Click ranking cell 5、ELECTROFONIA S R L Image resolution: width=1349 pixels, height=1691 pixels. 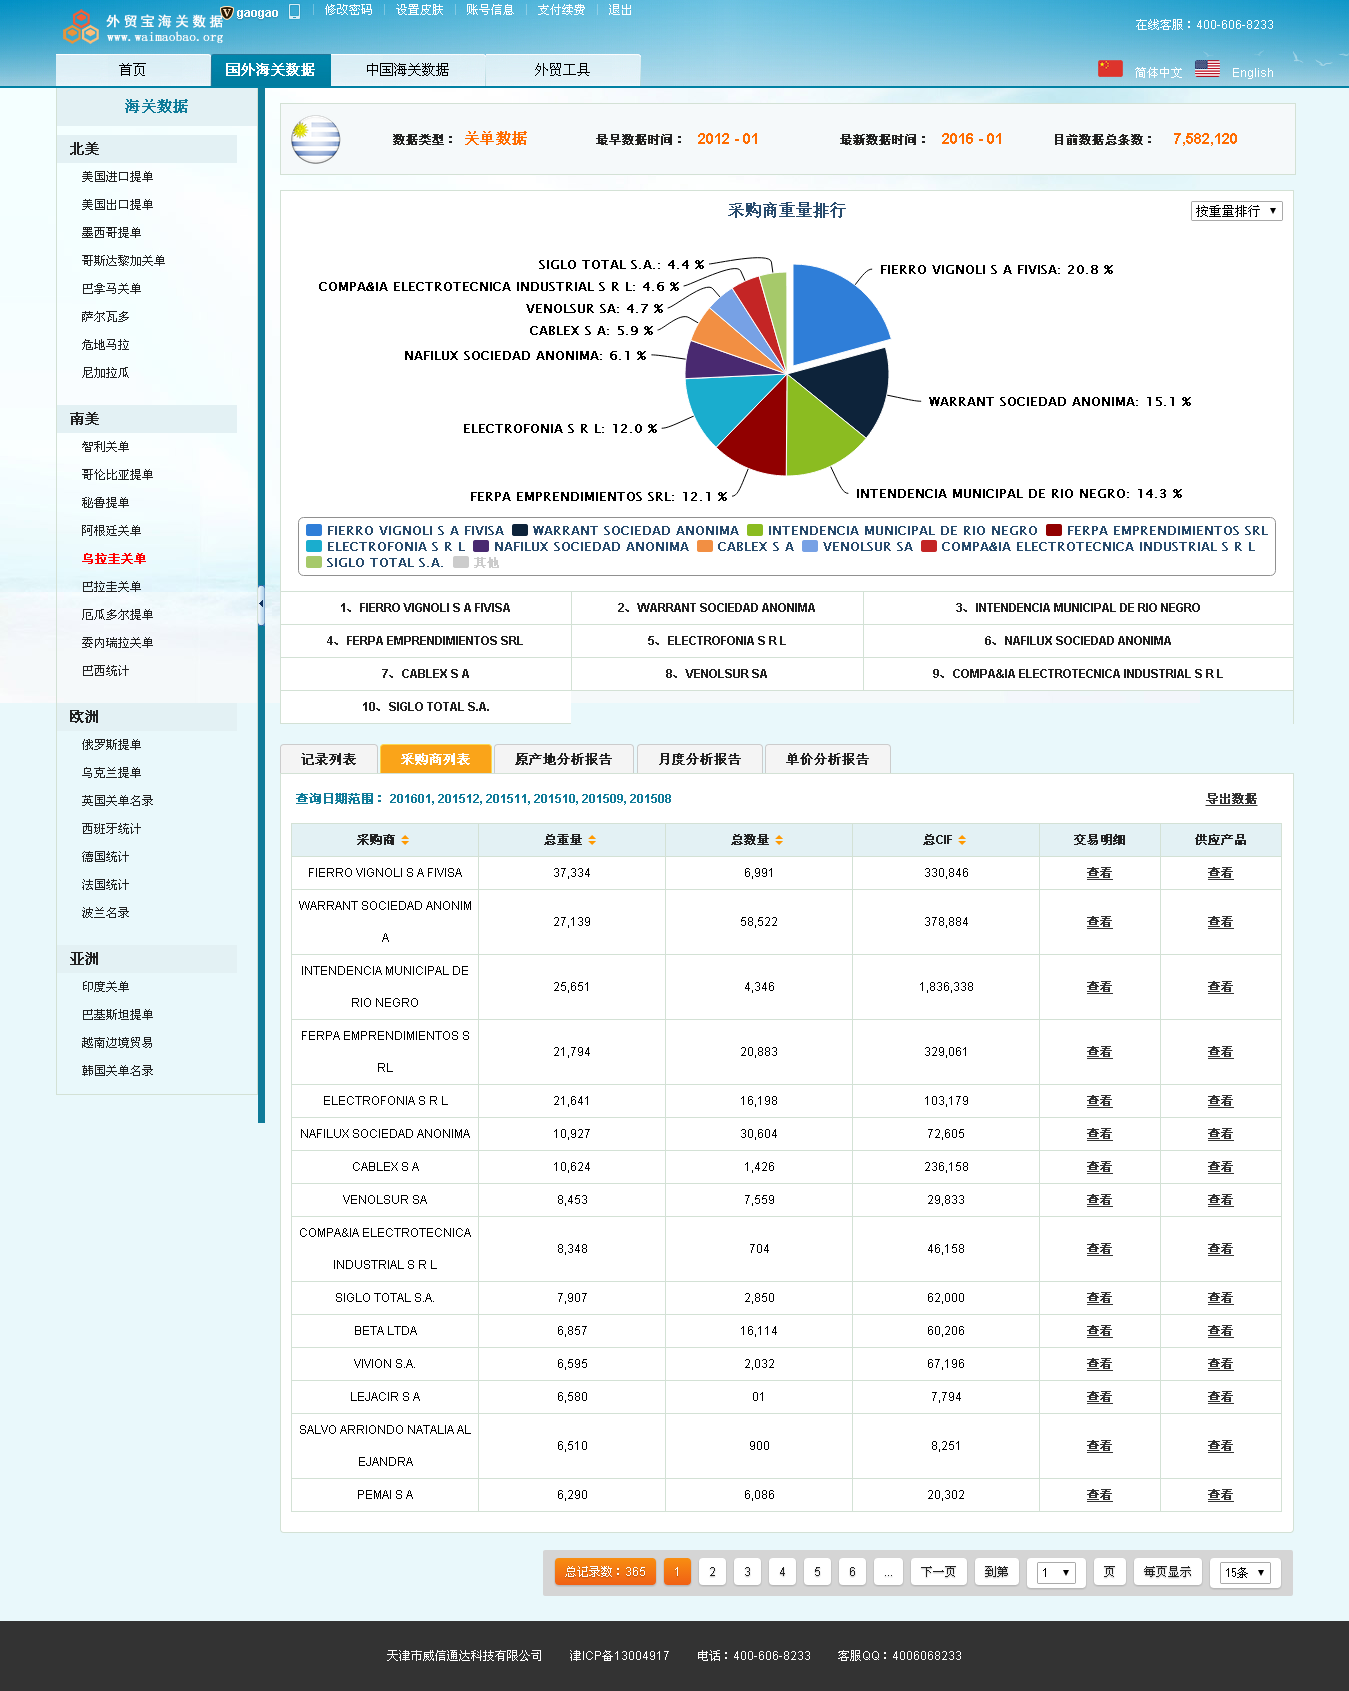click(717, 641)
